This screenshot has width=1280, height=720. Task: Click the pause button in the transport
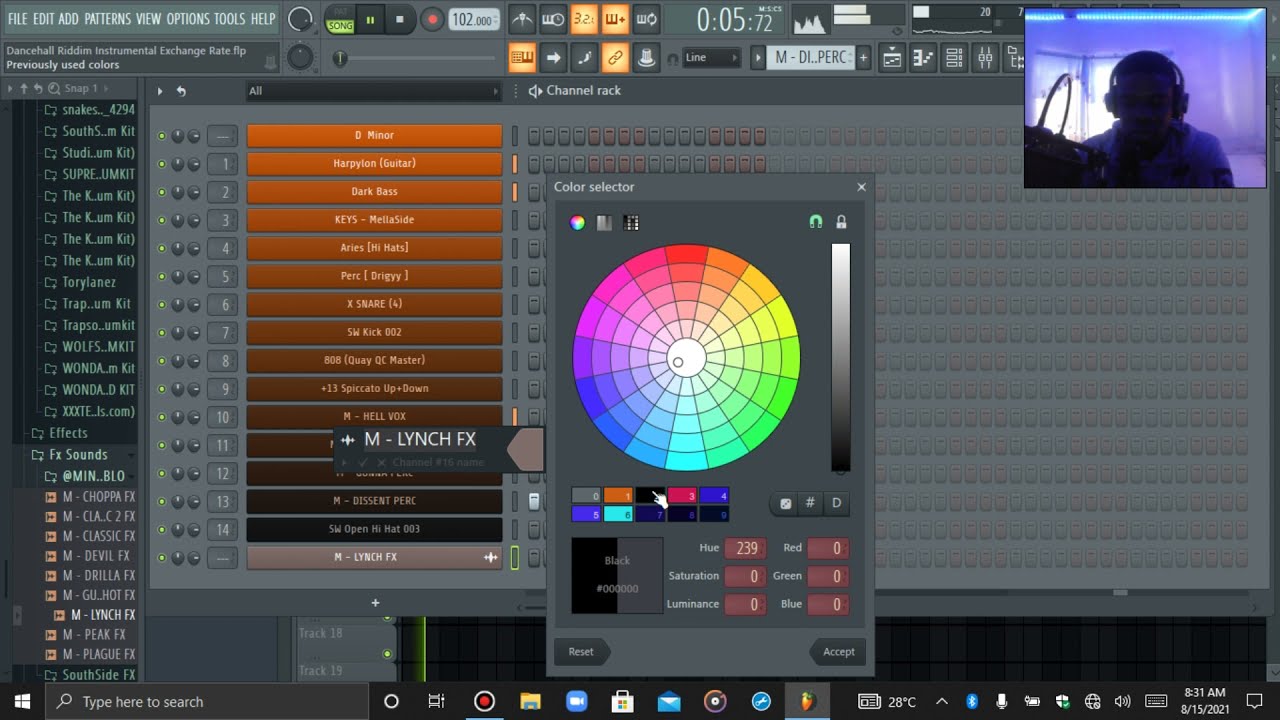click(370, 19)
